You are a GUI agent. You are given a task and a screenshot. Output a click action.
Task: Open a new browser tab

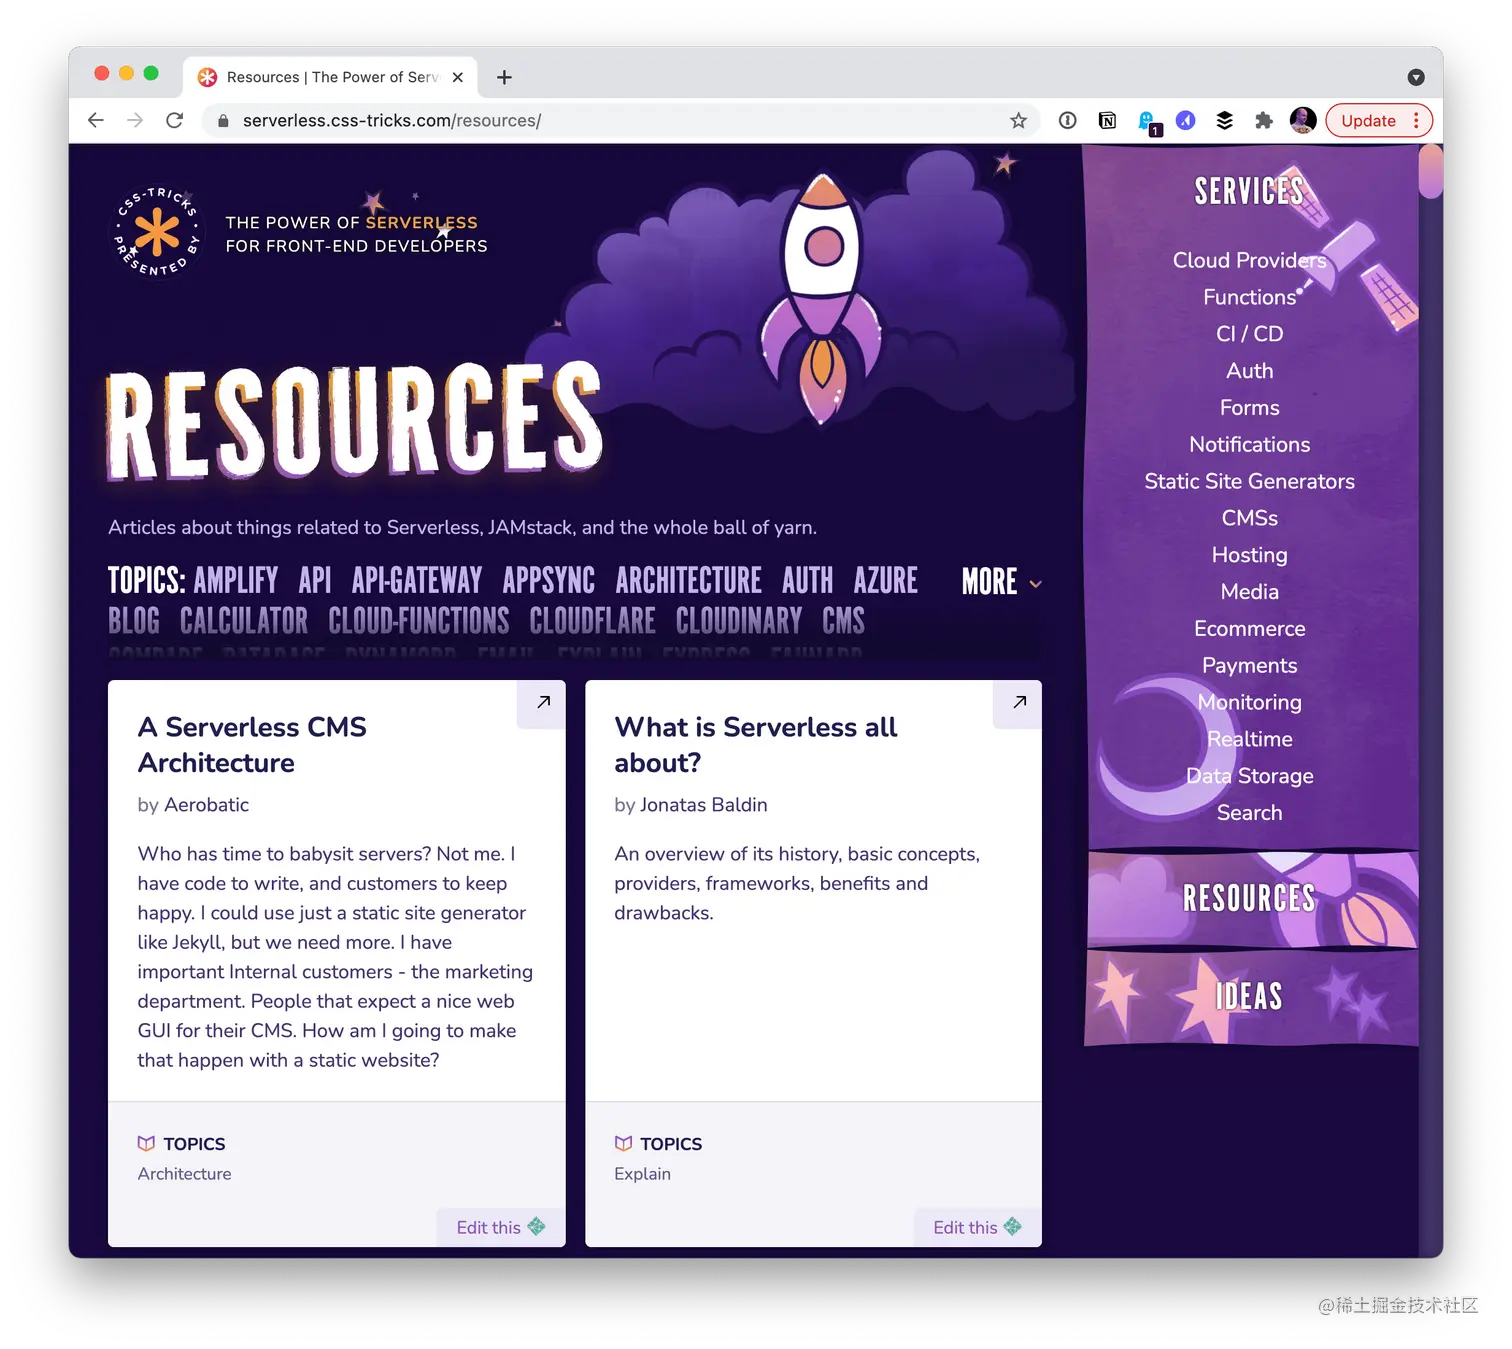point(504,77)
